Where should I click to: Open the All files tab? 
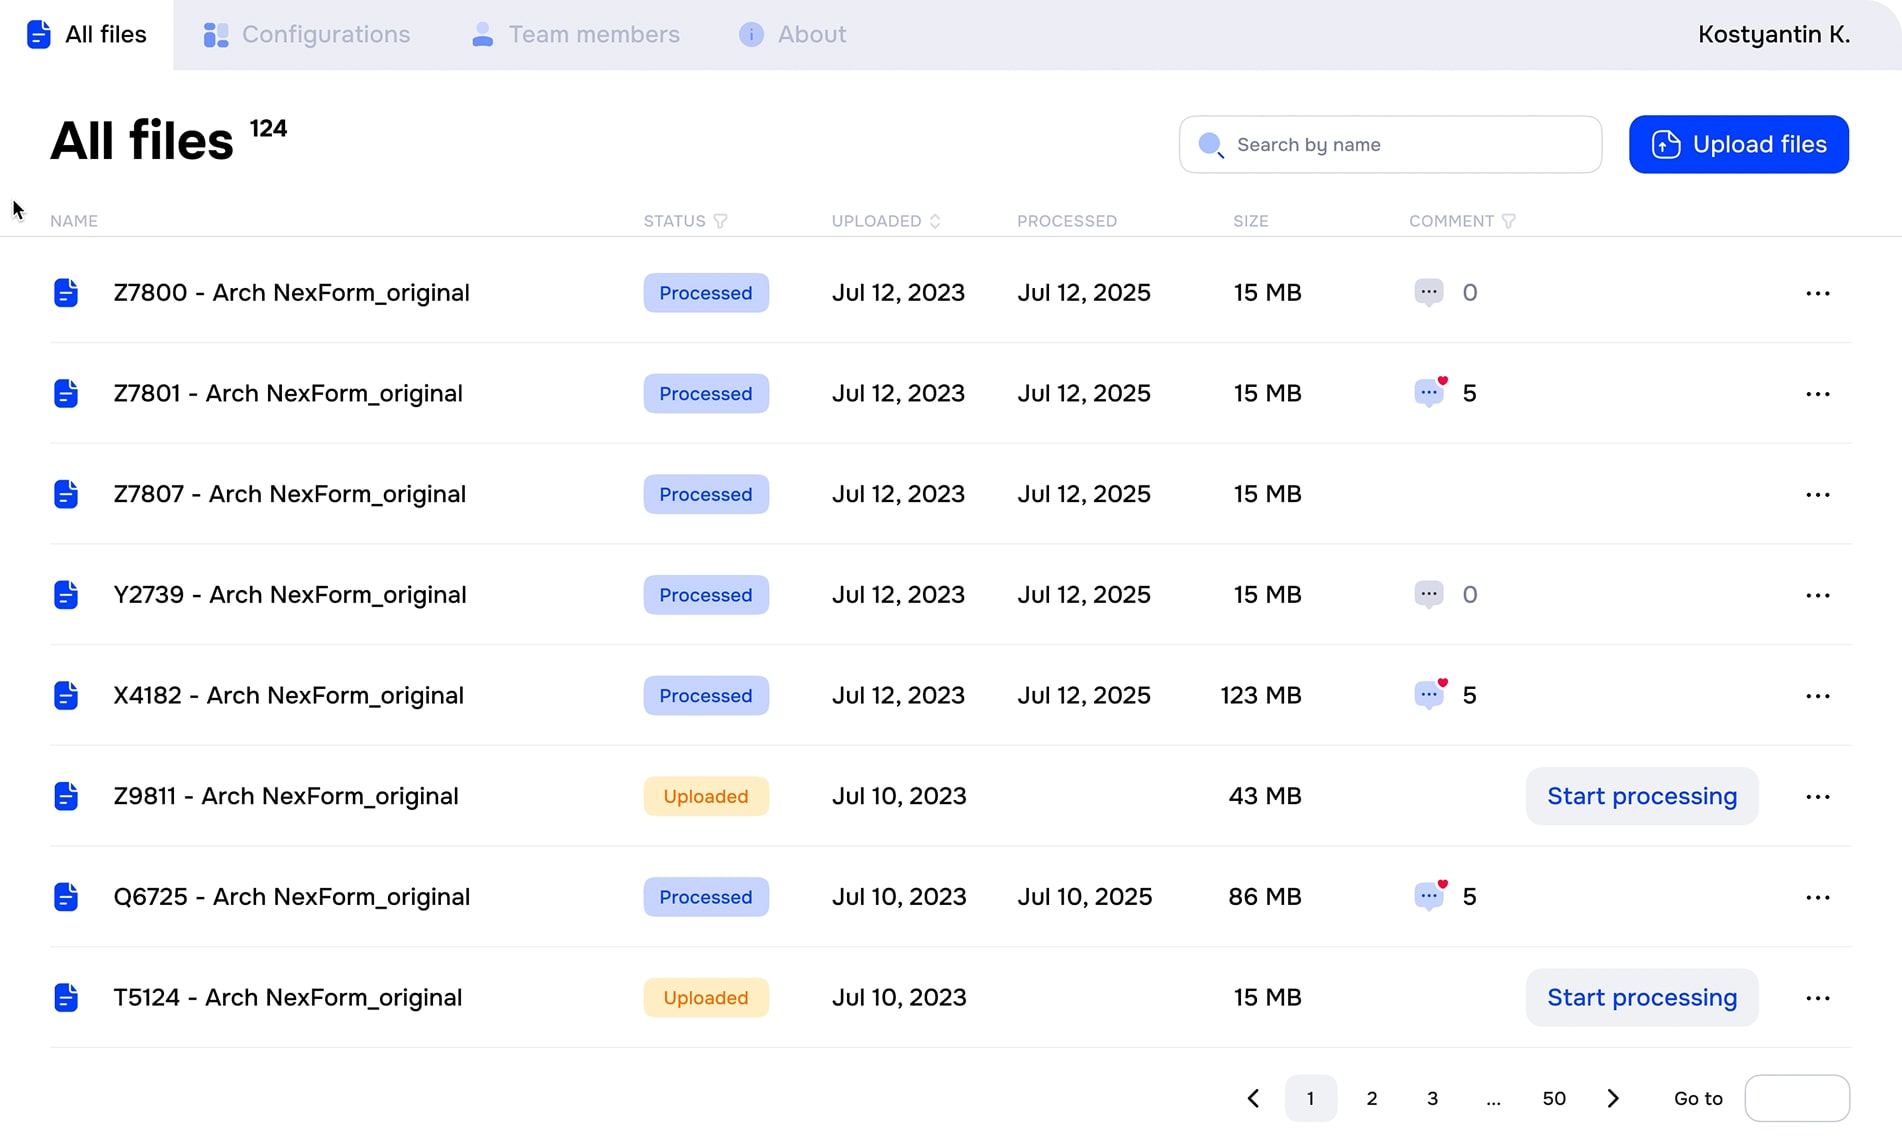tap(86, 34)
